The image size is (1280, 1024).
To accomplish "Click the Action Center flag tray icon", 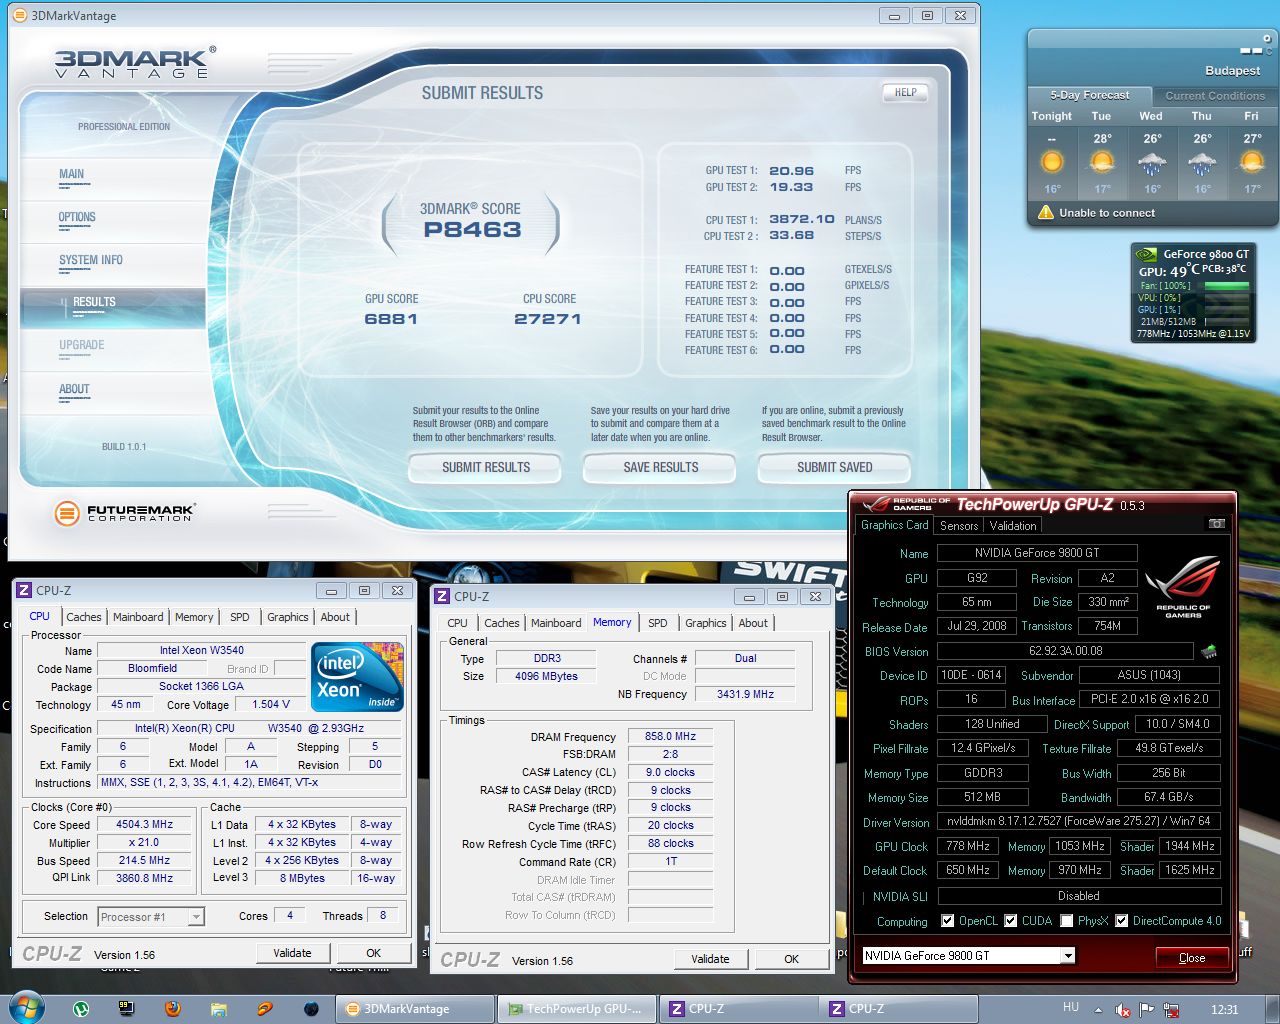I will [1146, 1010].
